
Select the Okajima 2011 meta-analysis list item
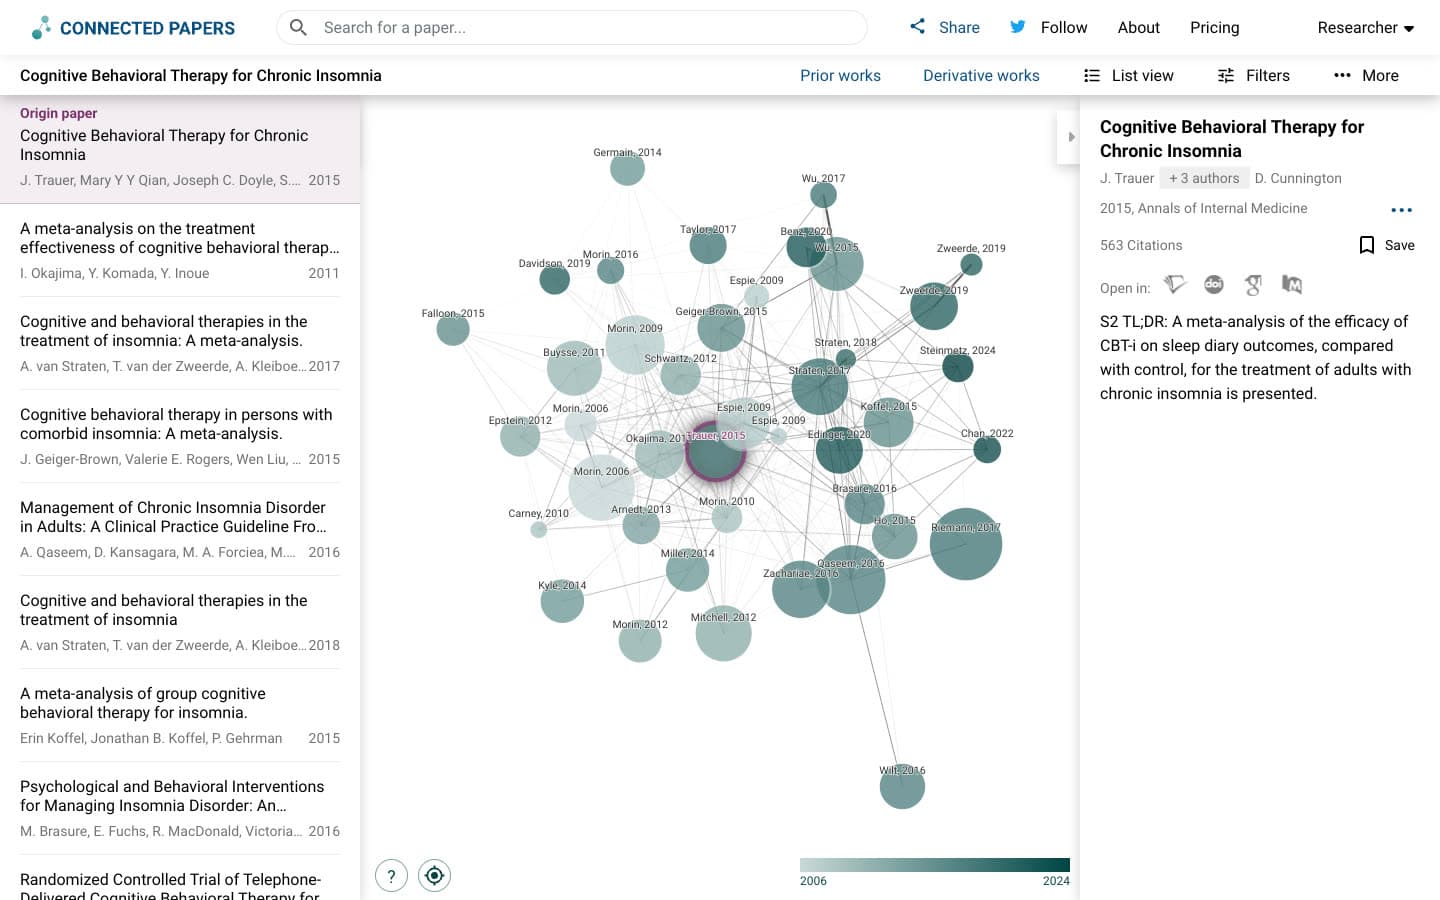[180, 250]
